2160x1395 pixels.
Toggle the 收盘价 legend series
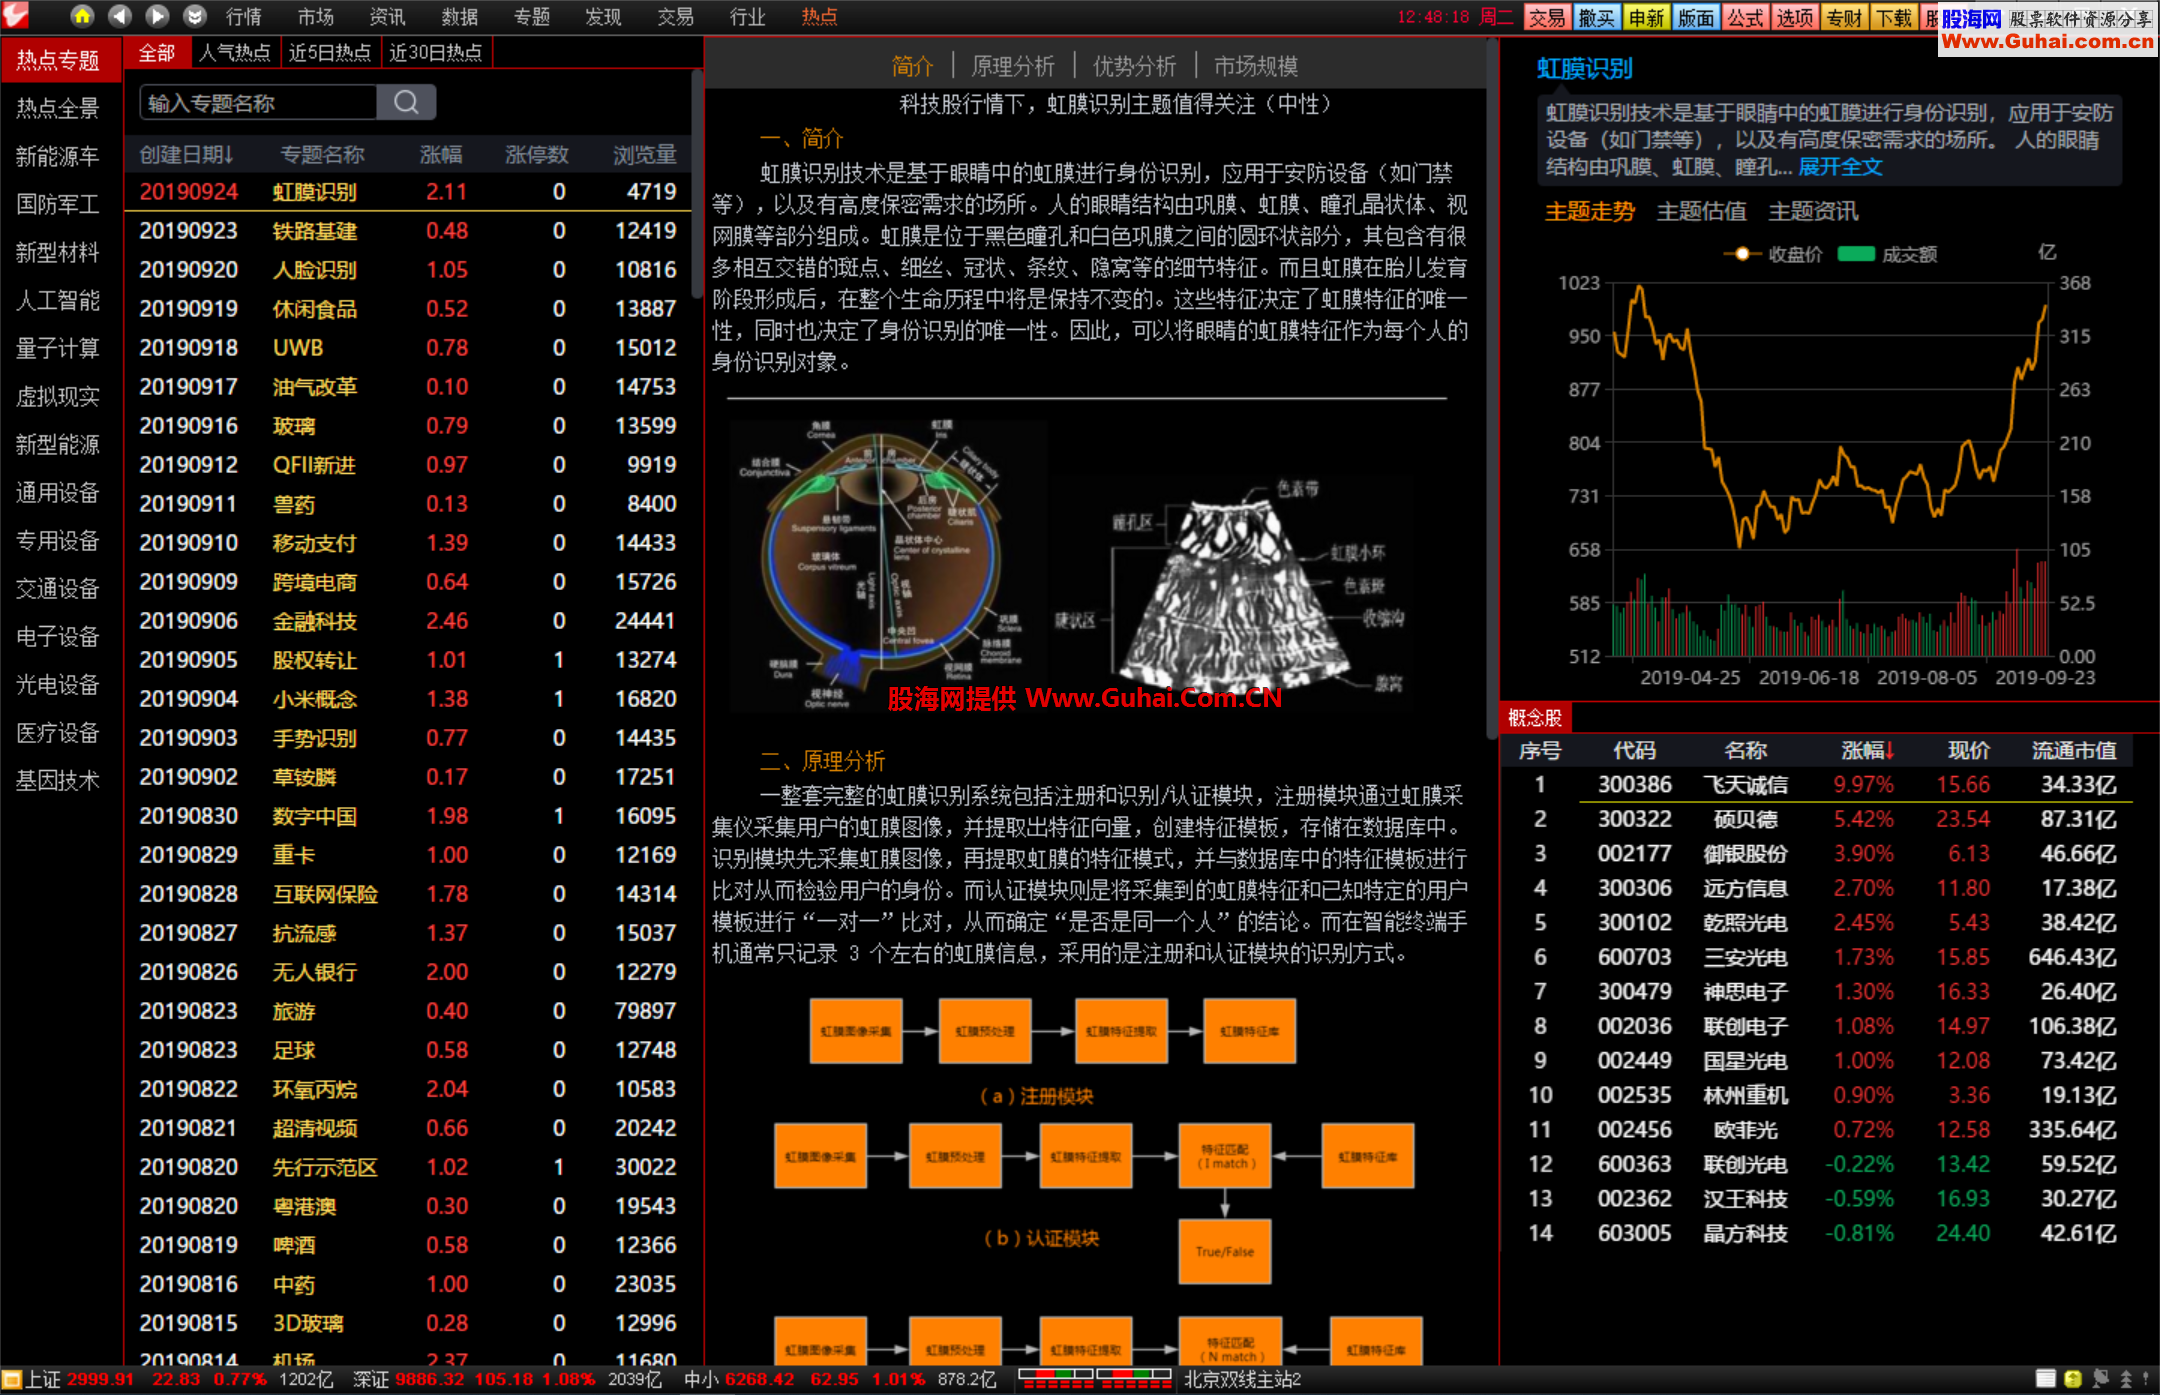coord(1773,254)
